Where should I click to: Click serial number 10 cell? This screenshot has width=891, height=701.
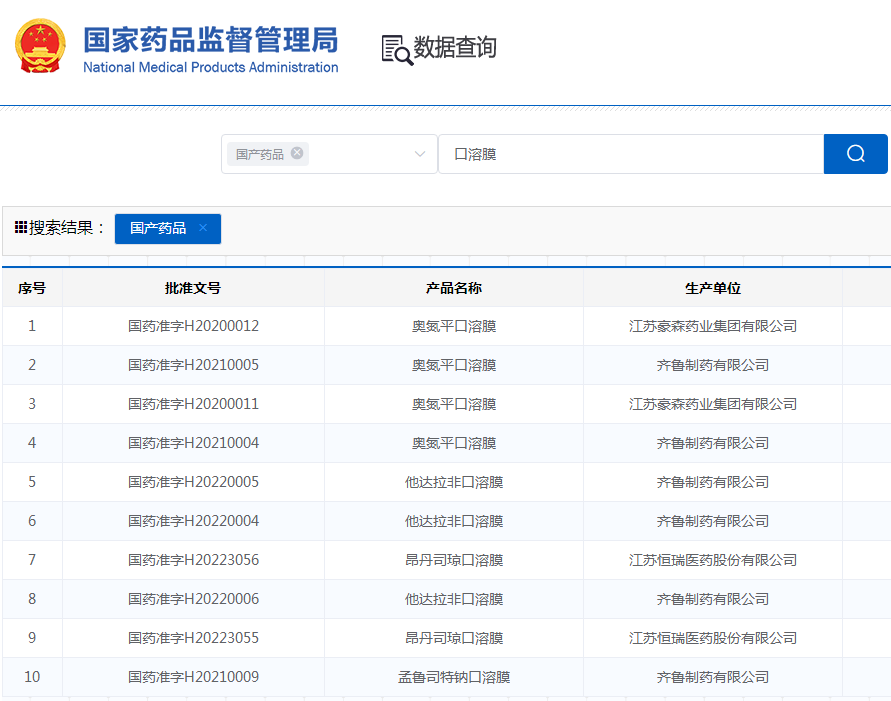pyautogui.click(x=32, y=677)
